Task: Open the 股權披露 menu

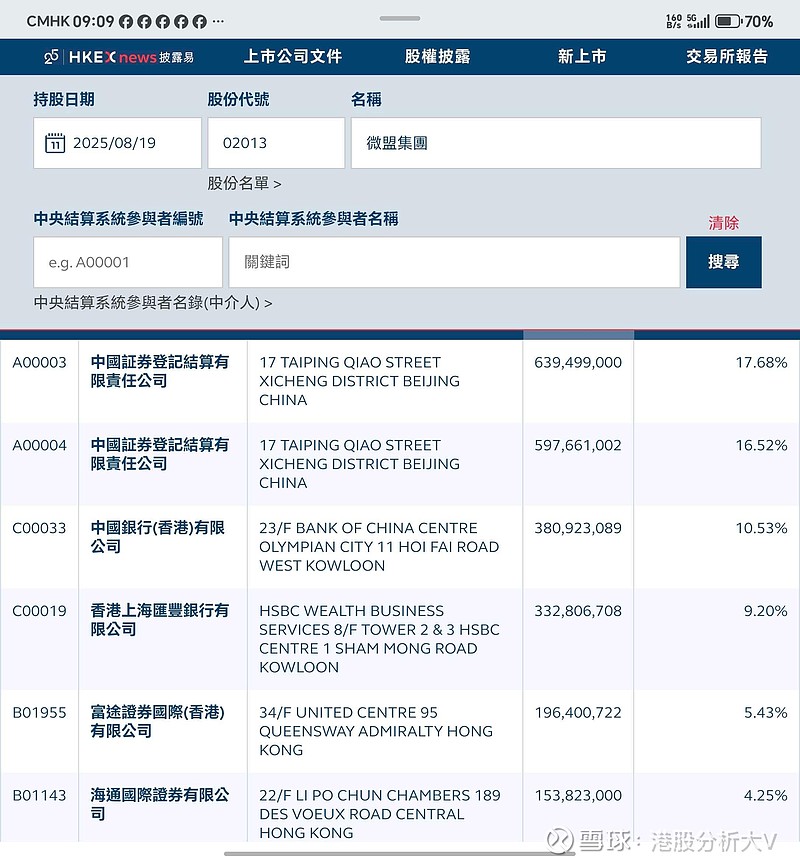Action: [x=437, y=56]
